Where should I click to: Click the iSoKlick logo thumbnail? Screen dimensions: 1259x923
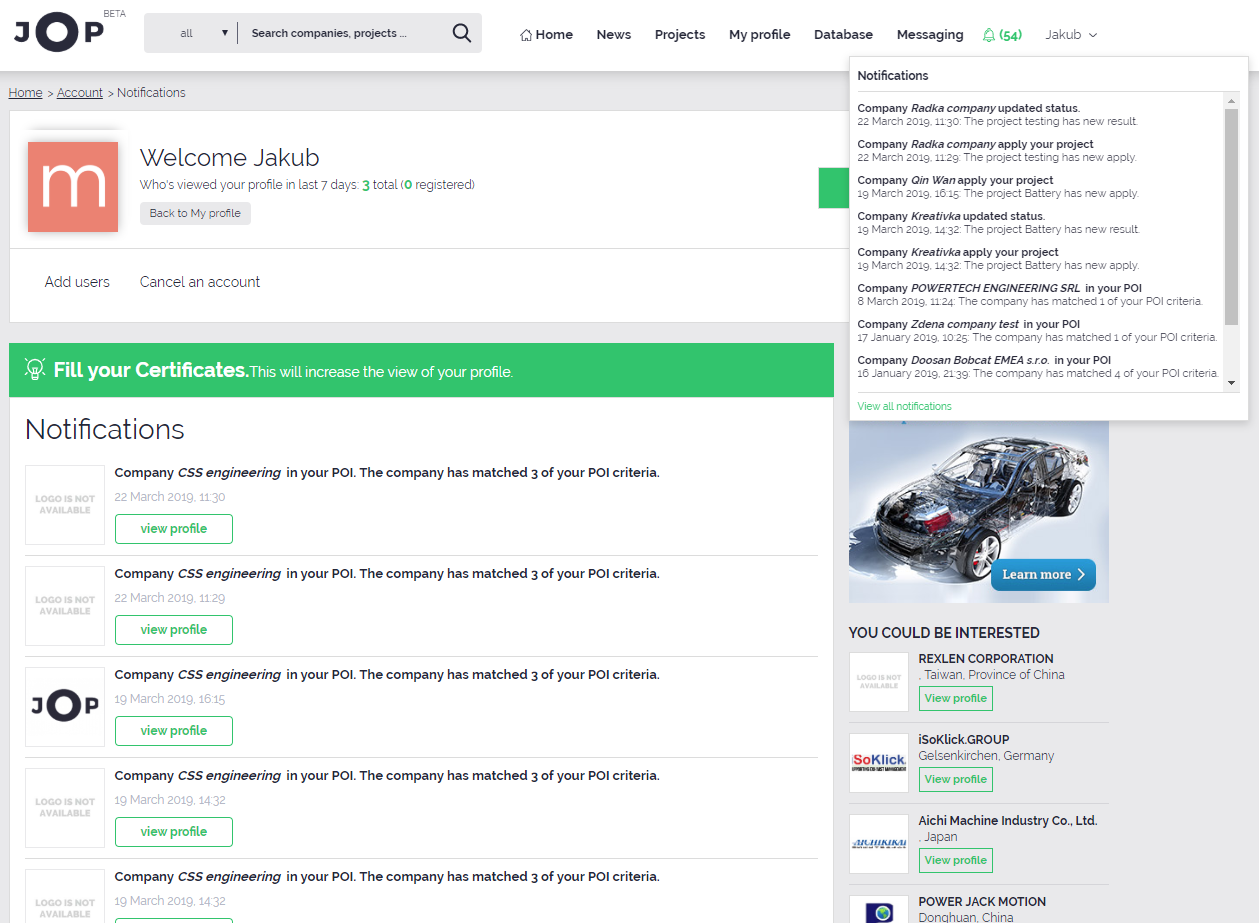[x=879, y=763]
